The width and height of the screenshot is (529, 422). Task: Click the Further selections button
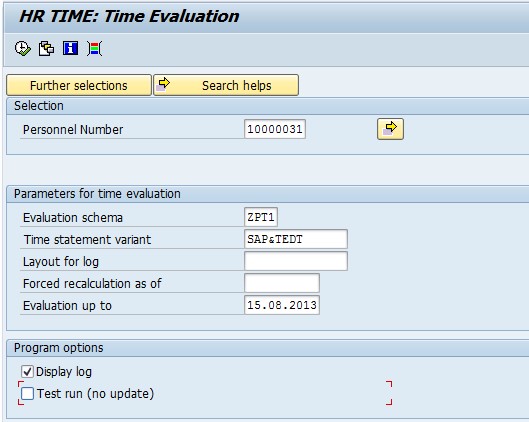[79, 85]
